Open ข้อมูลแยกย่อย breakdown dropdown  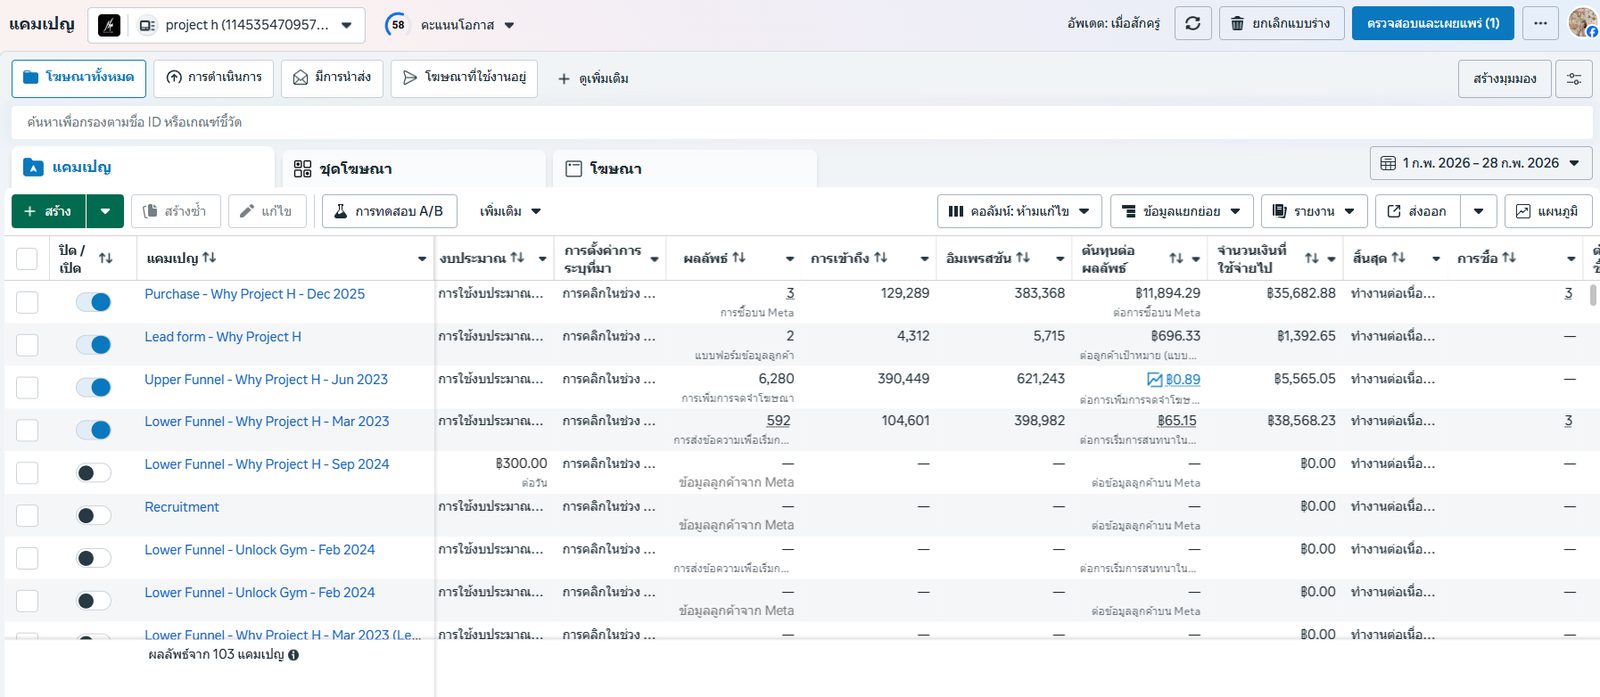[x=1181, y=211]
